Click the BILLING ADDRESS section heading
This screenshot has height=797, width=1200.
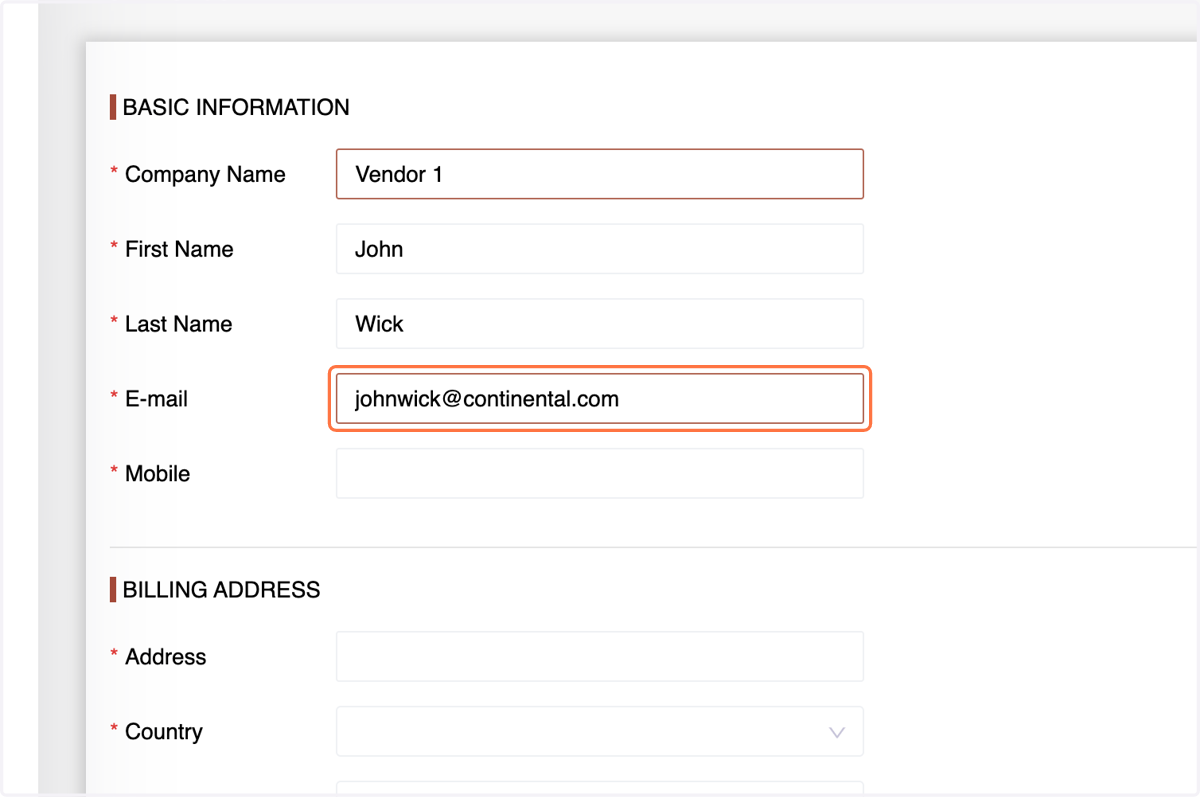pyautogui.click(x=221, y=590)
